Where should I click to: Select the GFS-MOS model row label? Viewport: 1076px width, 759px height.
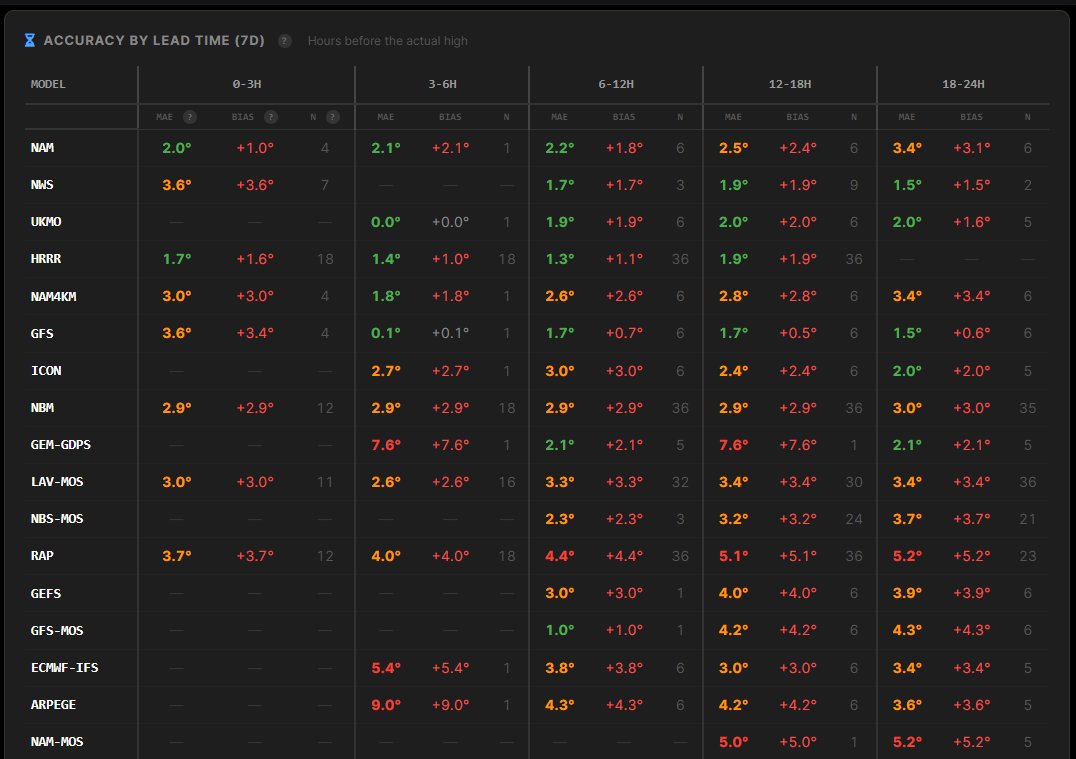tap(57, 631)
